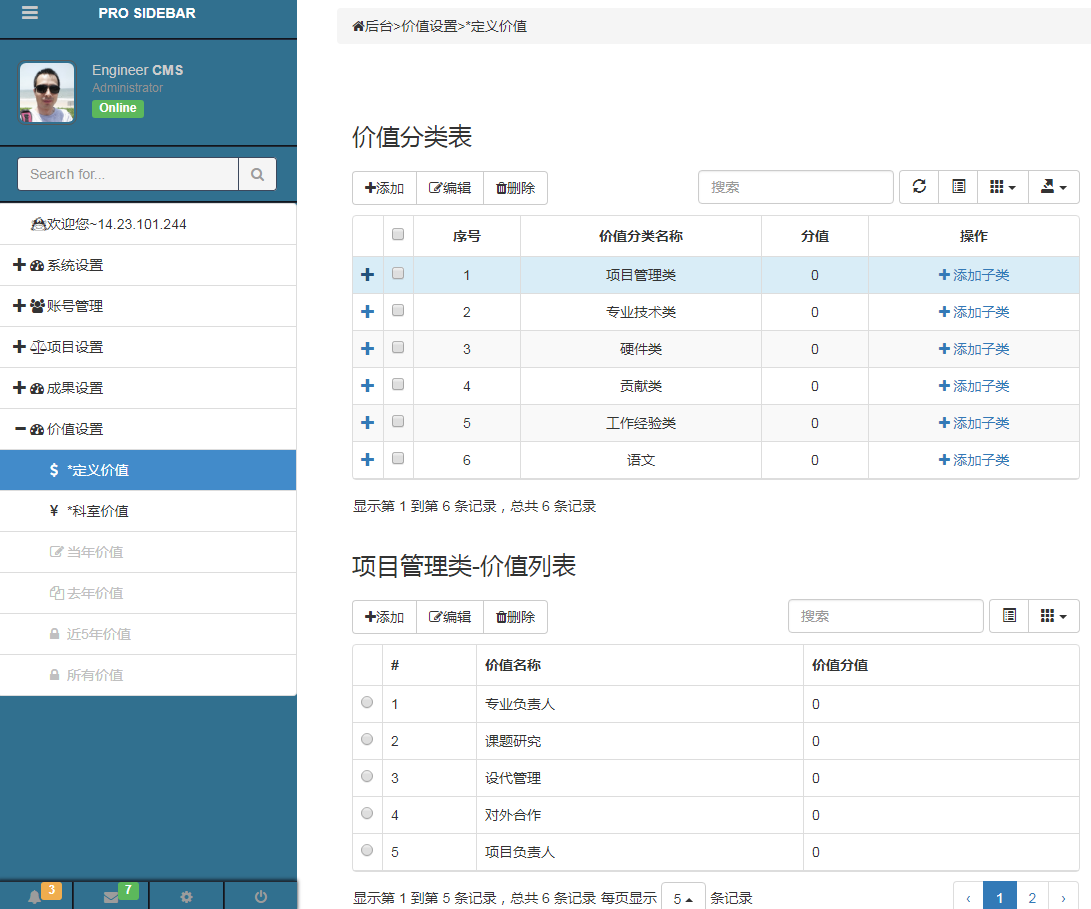1091x909 pixels.
Task: Select radio button for 设代管理
Action: click(367, 776)
